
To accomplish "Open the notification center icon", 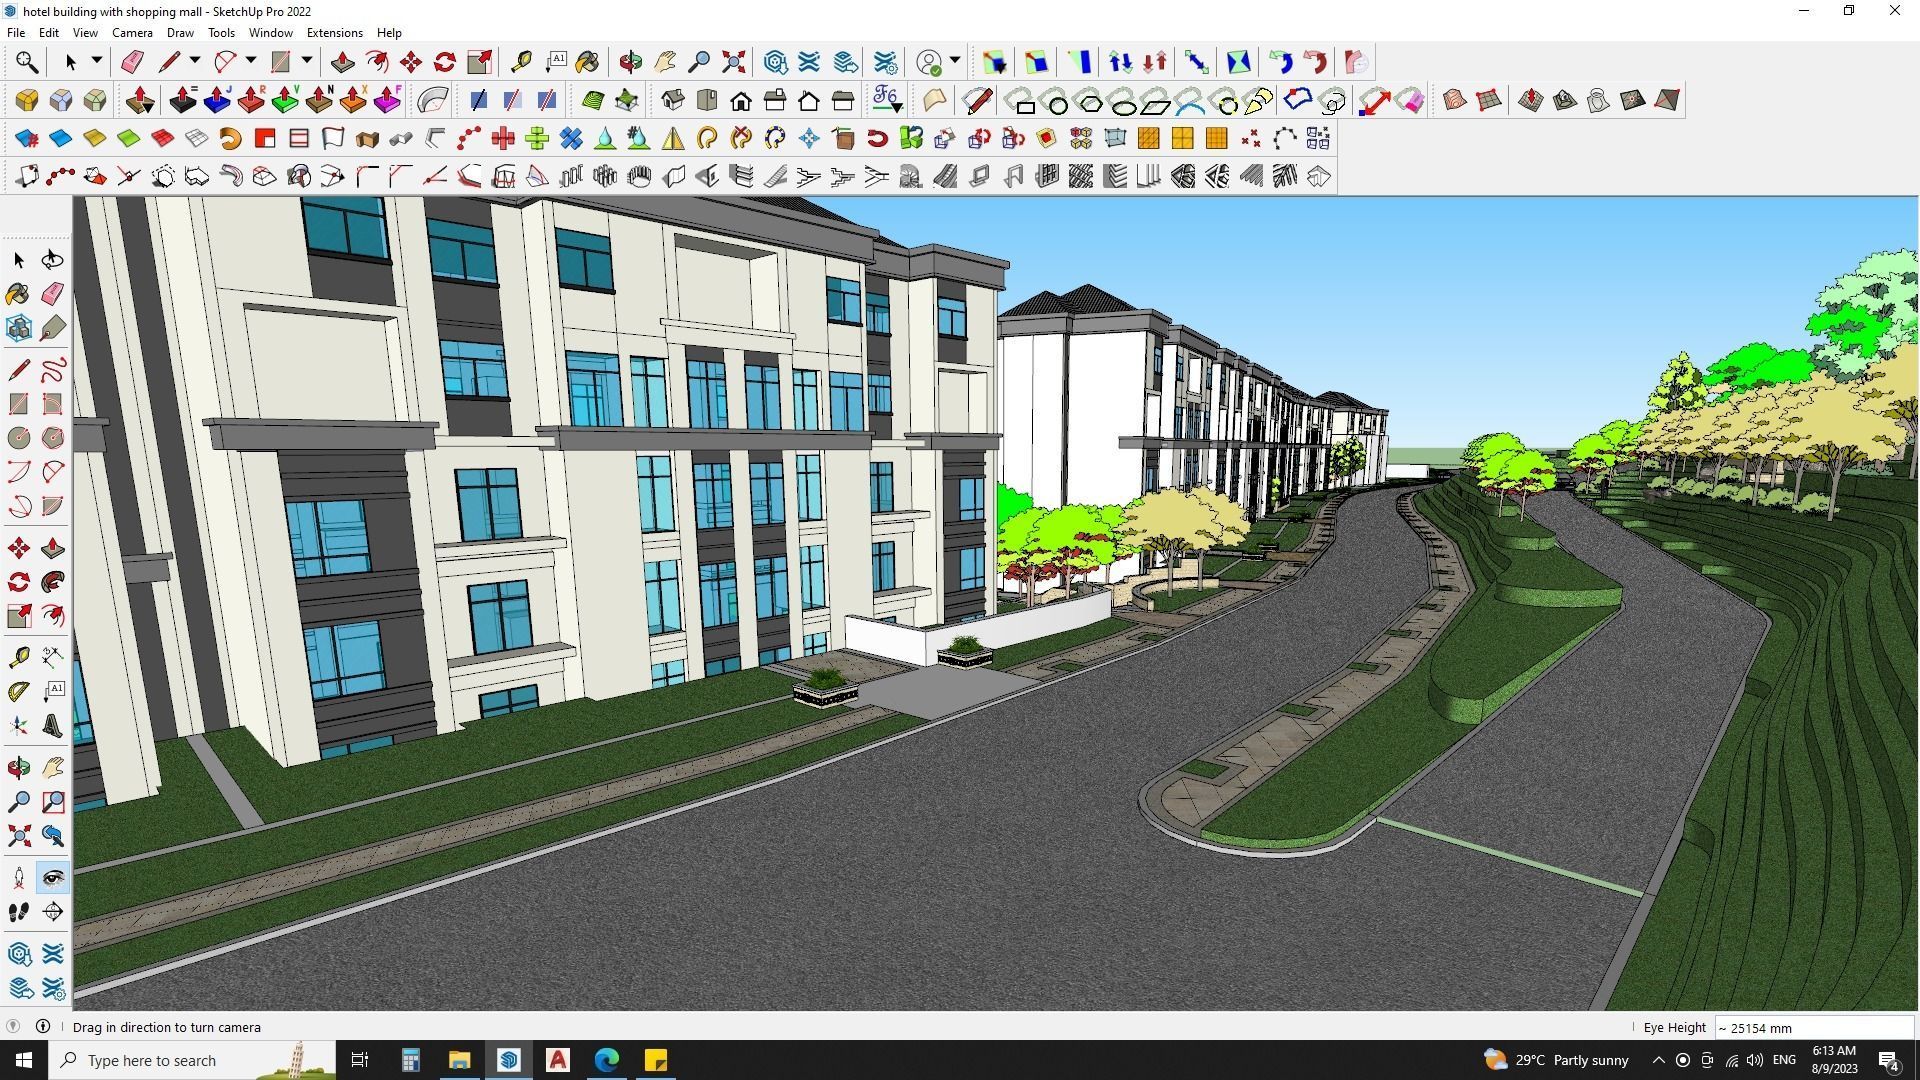I will [x=1889, y=1061].
